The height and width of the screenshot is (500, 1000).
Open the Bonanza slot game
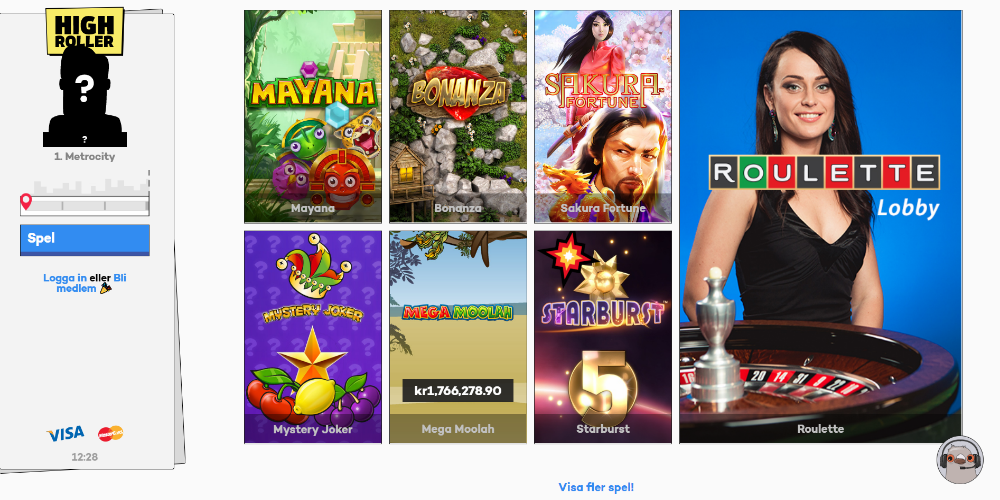(458, 116)
